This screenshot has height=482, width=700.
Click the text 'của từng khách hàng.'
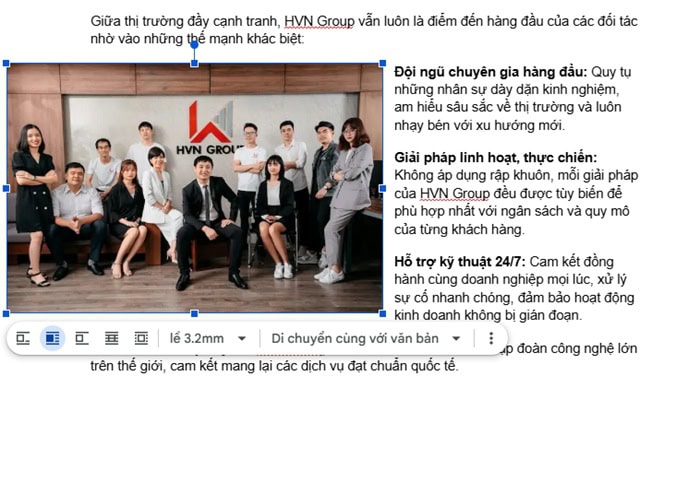459,229
